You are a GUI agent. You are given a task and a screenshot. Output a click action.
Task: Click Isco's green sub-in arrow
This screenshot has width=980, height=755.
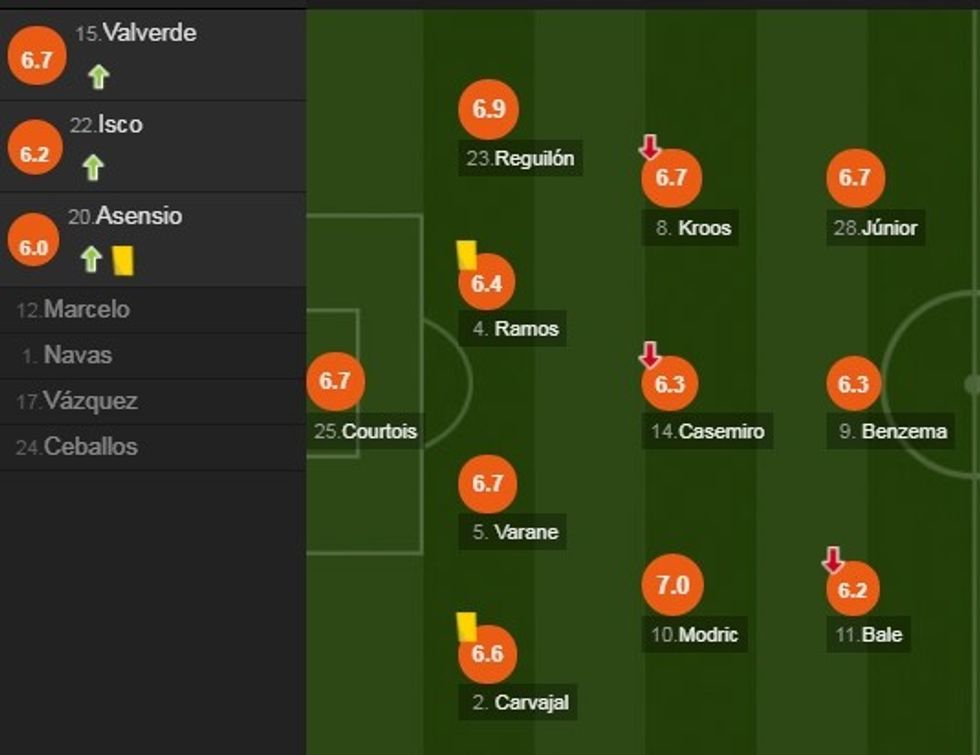93,167
